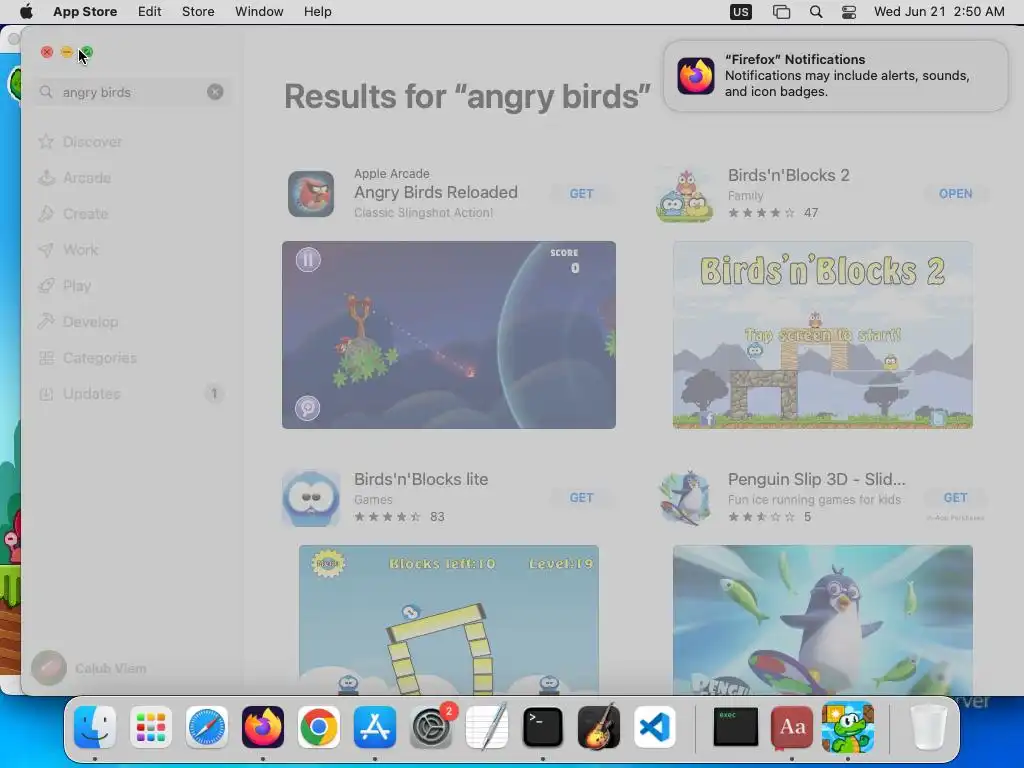Open Launchpad from the Dock

tap(151, 727)
